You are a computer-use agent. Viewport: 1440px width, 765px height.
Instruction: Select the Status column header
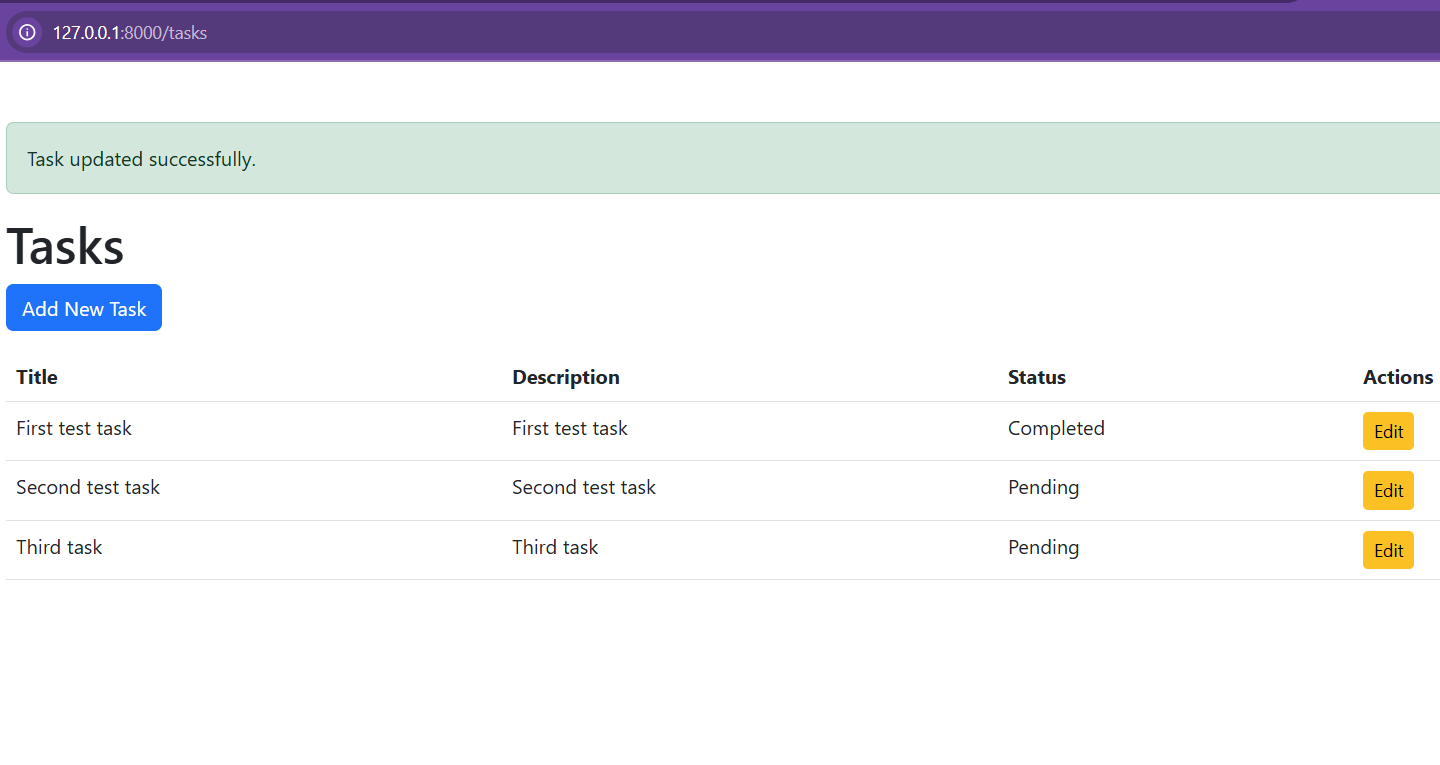click(x=1036, y=377)
